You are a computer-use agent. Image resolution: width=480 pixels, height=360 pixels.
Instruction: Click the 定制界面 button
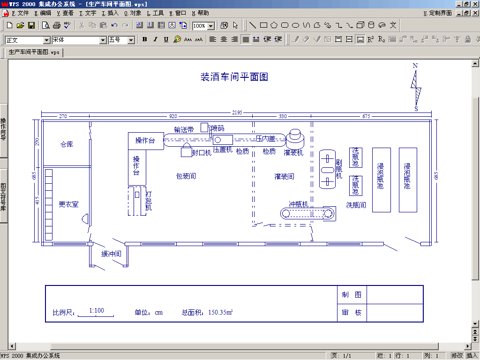click(438, 13)
